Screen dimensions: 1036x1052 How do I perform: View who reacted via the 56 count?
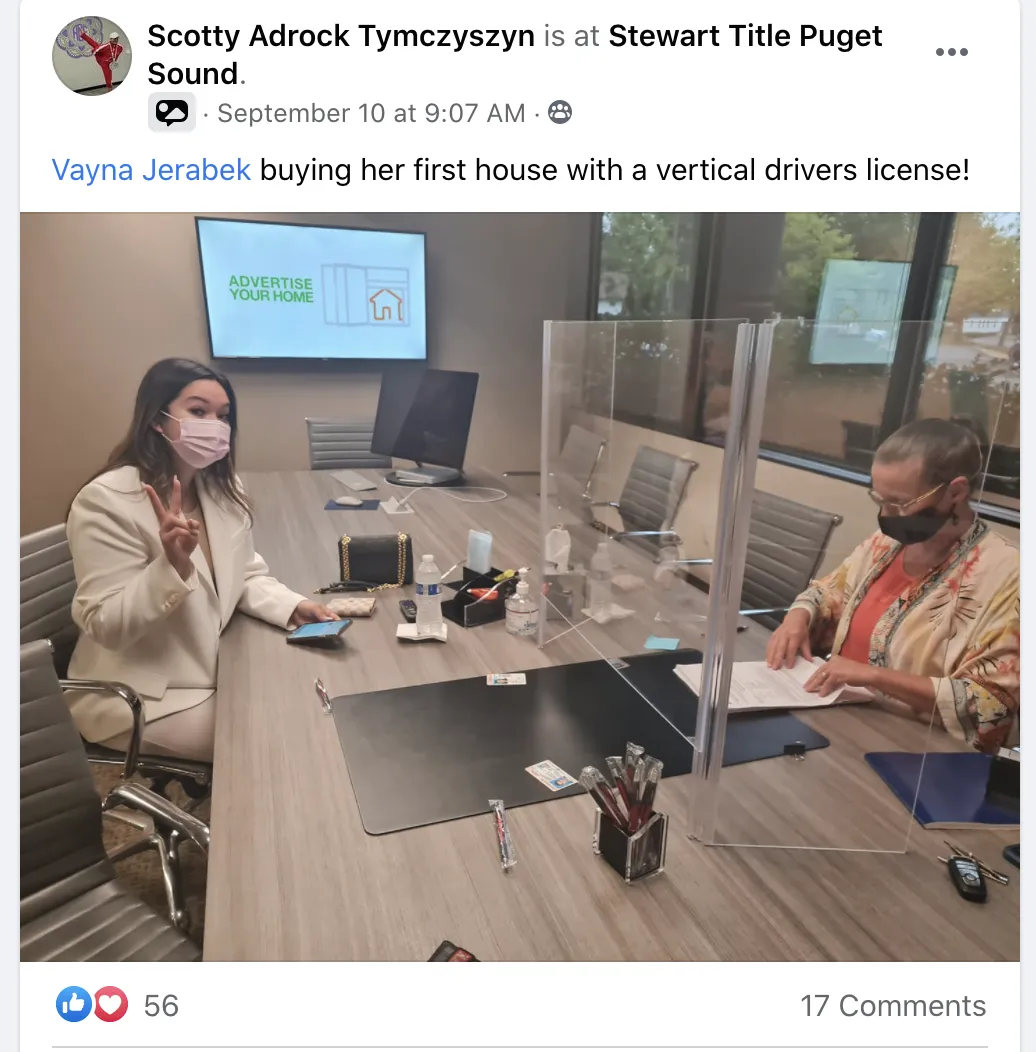pyautogui.click(x=161, y=1005)
